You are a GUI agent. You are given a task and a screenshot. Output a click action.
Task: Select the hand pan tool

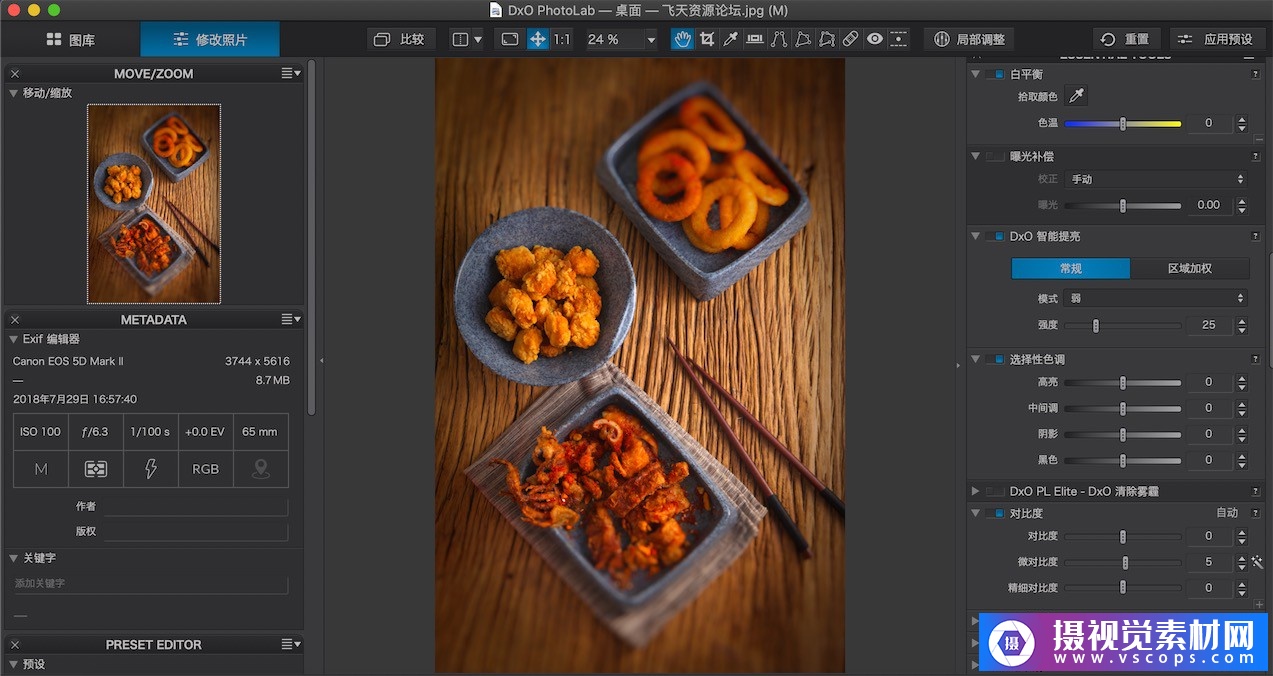click(682, 39)
